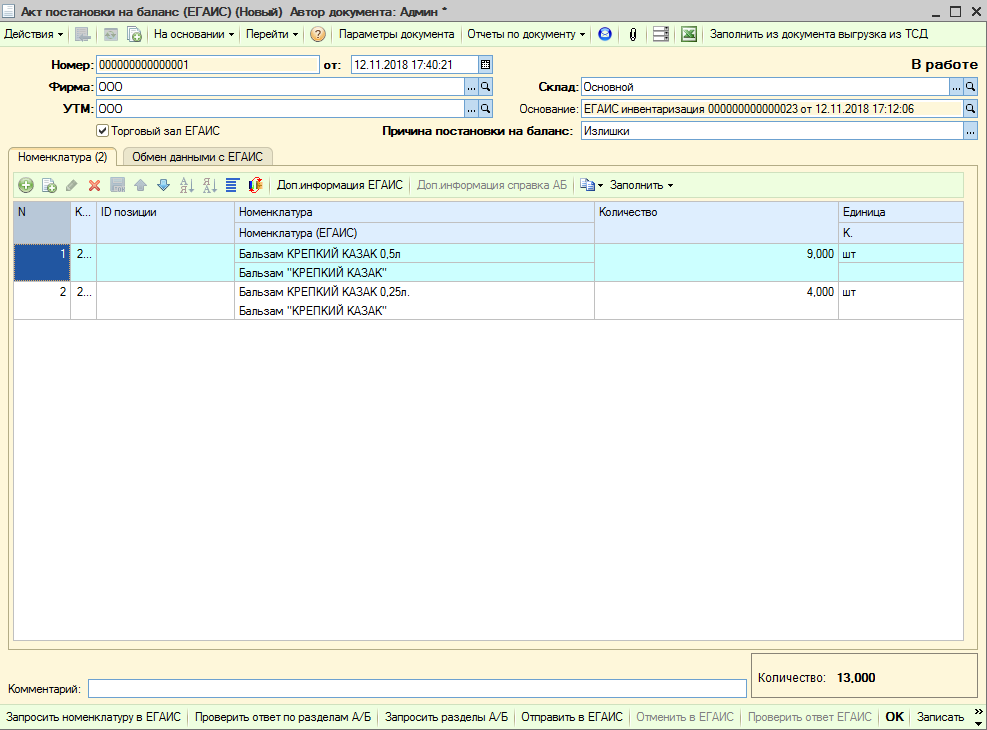Viewport: 987px width, 730px height.
Task: Move row up with the up arrow
Action: pyautogui.click(x=140, y=185)
